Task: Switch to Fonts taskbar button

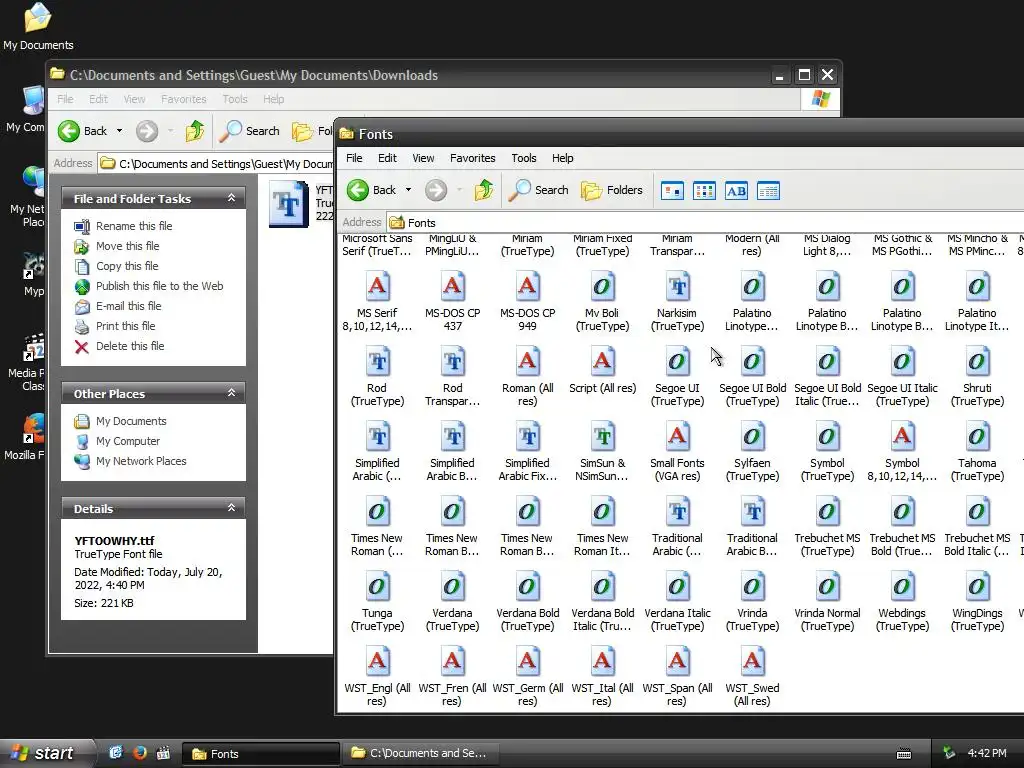Action: point(260,754)
